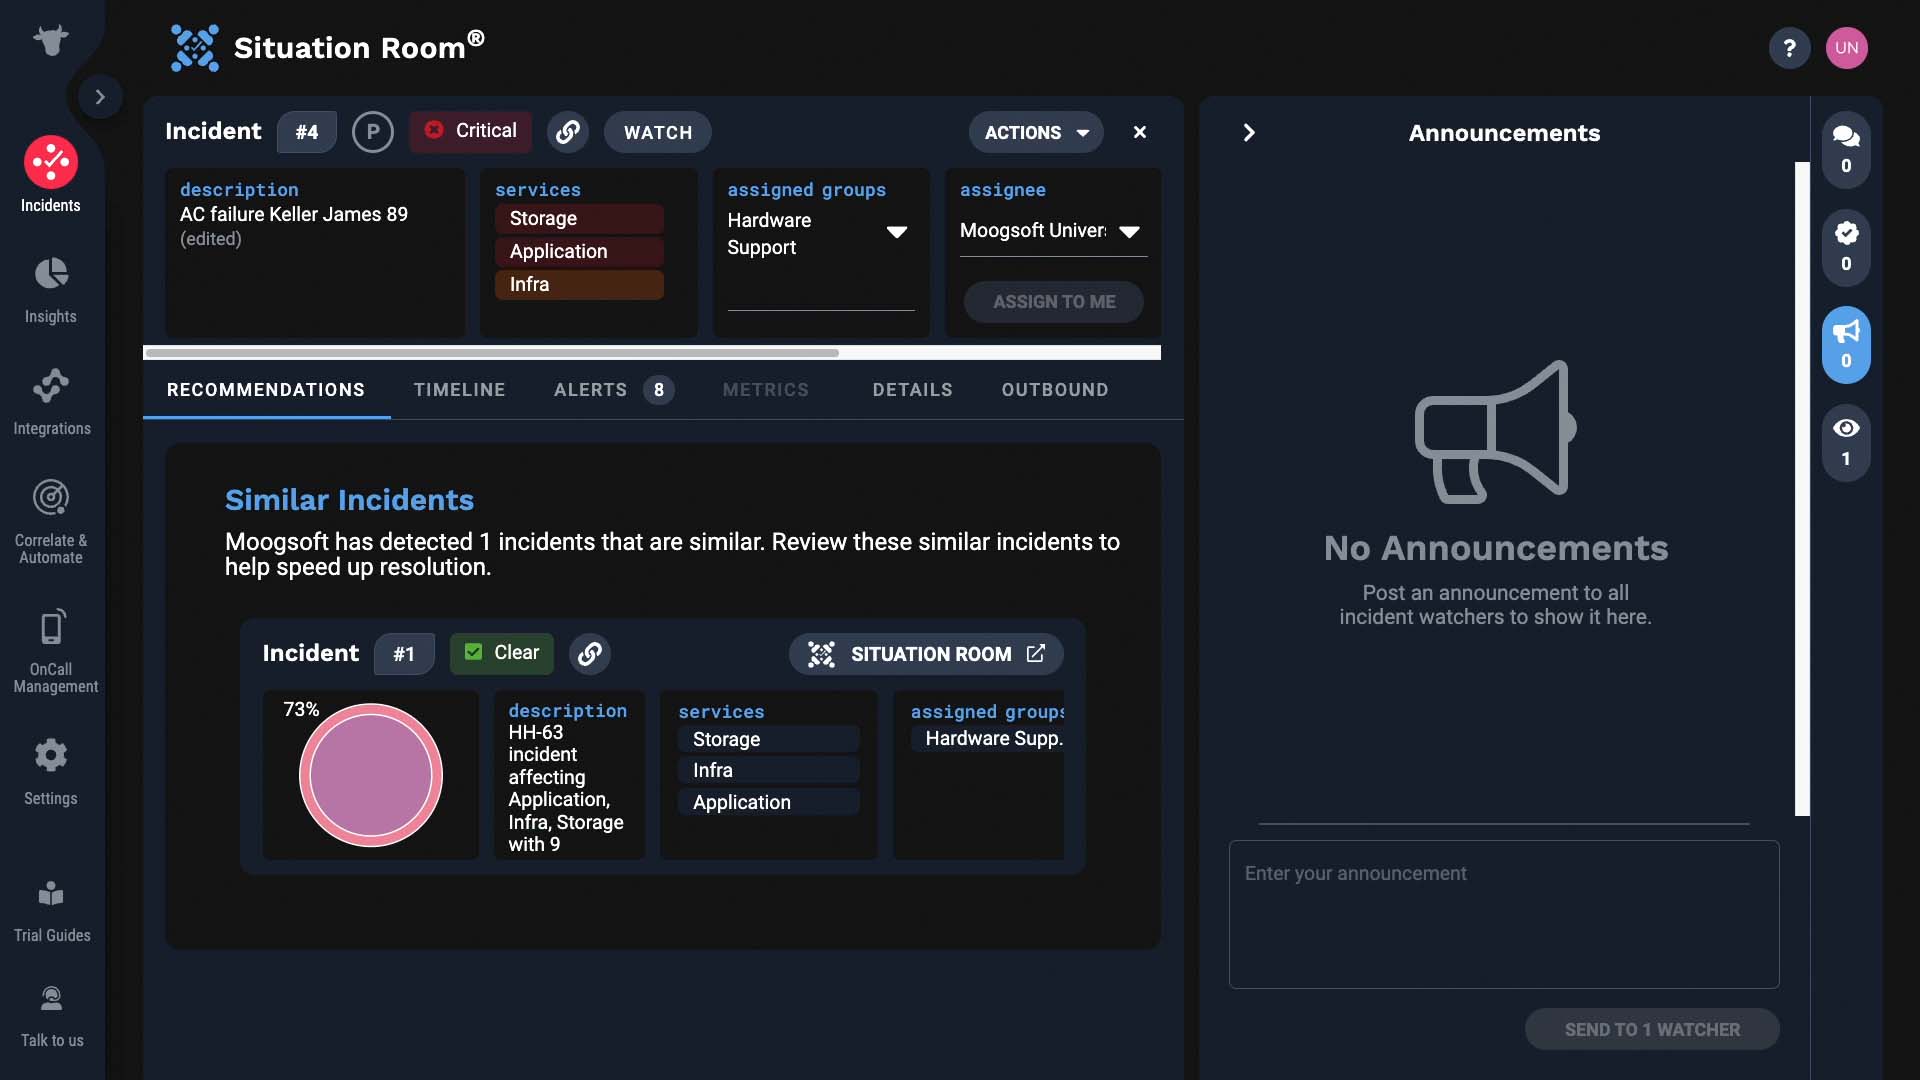Click SEND TO 1 WATCHER button
Image resolution: width=1920 pixels, height=1080 pixels.
click(x=1652, y=1029)
